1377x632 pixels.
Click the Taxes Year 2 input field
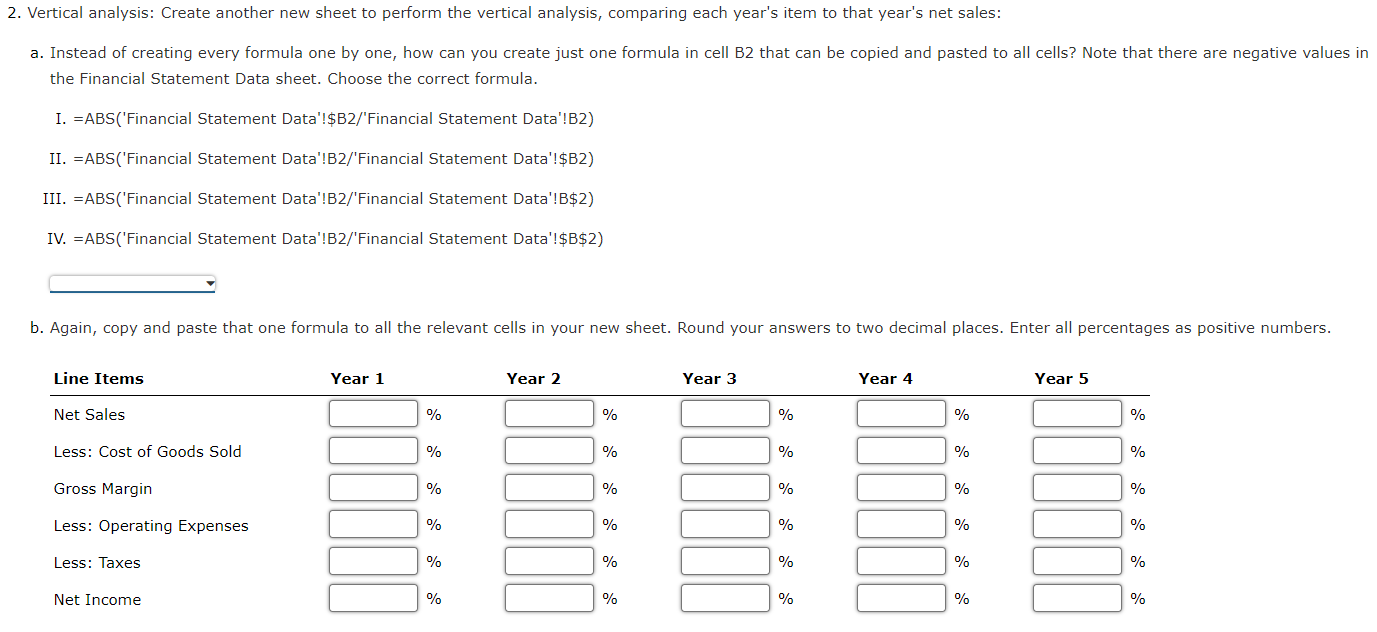[x=549, y=562]
